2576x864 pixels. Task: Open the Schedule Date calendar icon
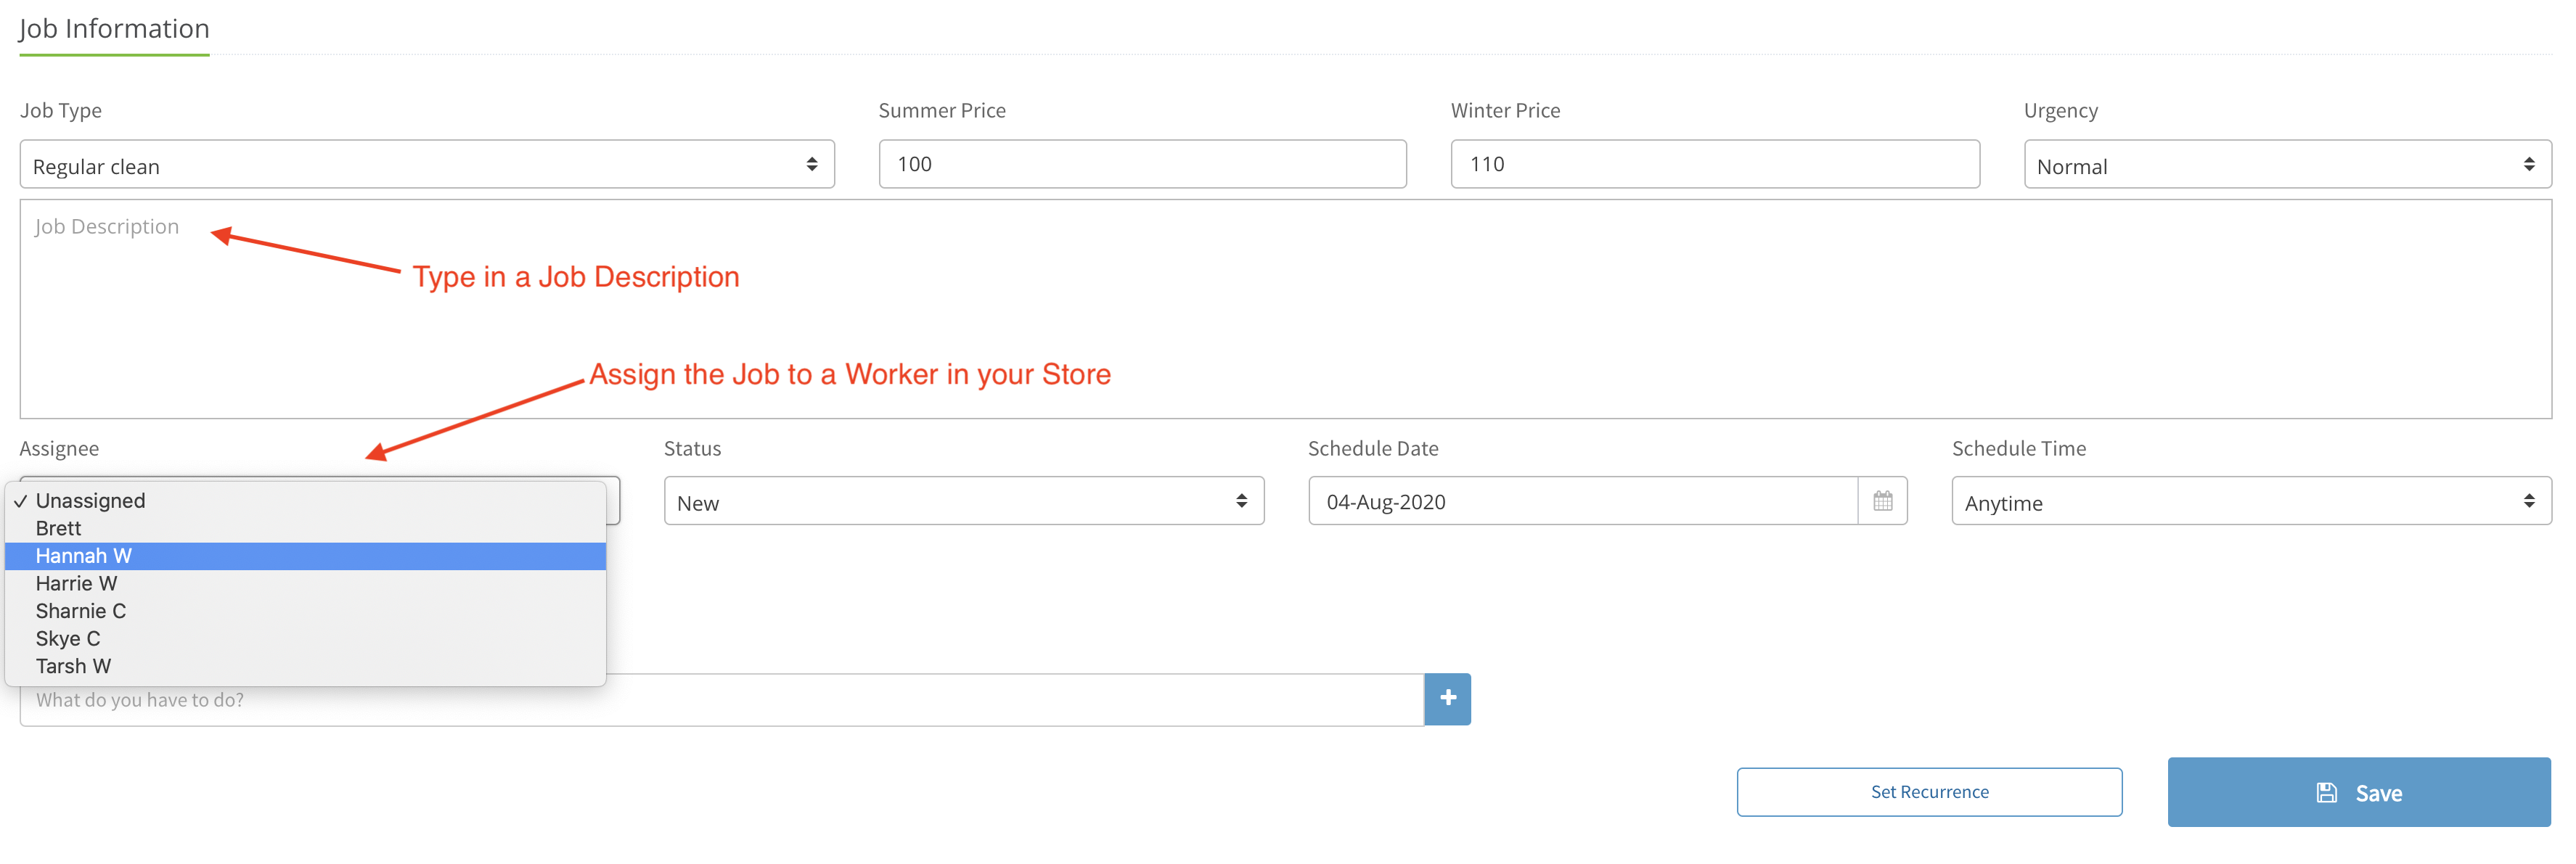coord(1882,501)
